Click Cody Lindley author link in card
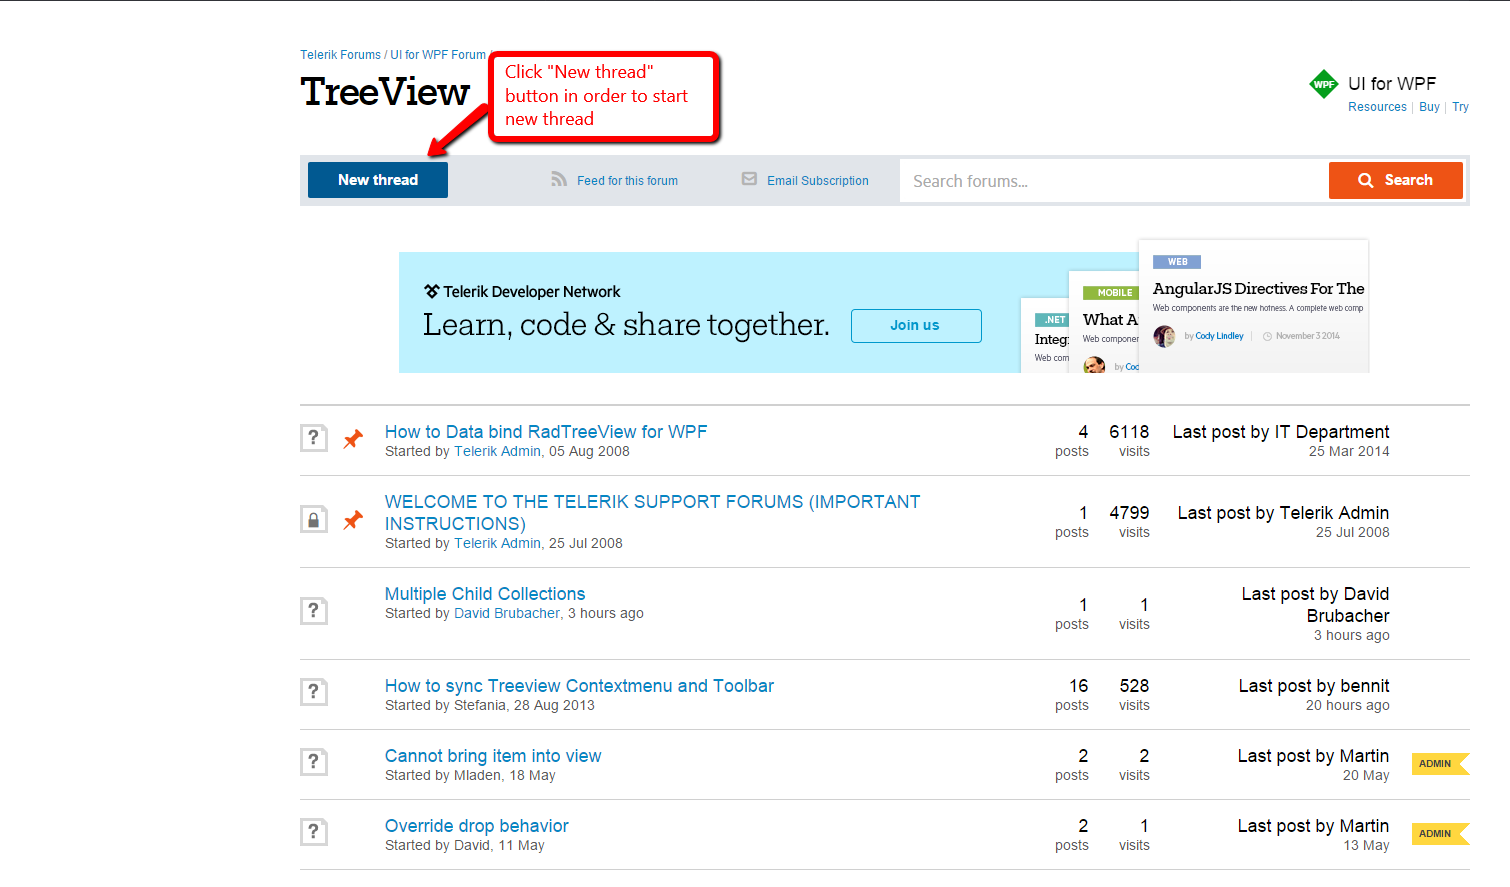 (1219, 336)
